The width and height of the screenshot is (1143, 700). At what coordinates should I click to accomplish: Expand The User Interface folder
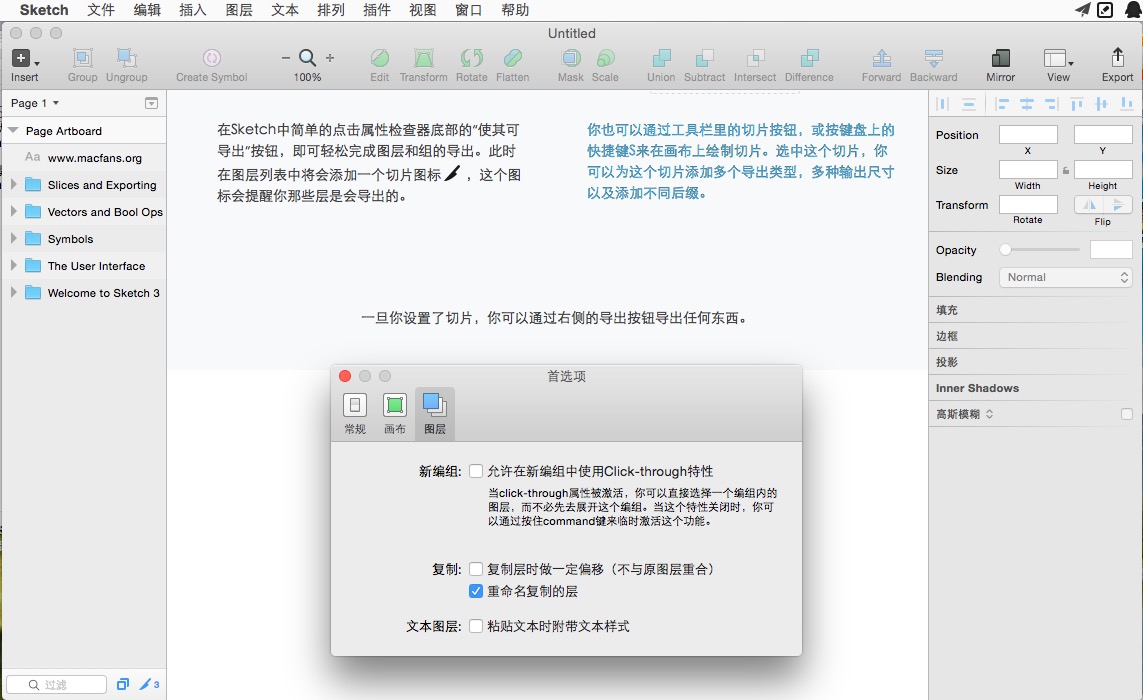coord(13,265)
